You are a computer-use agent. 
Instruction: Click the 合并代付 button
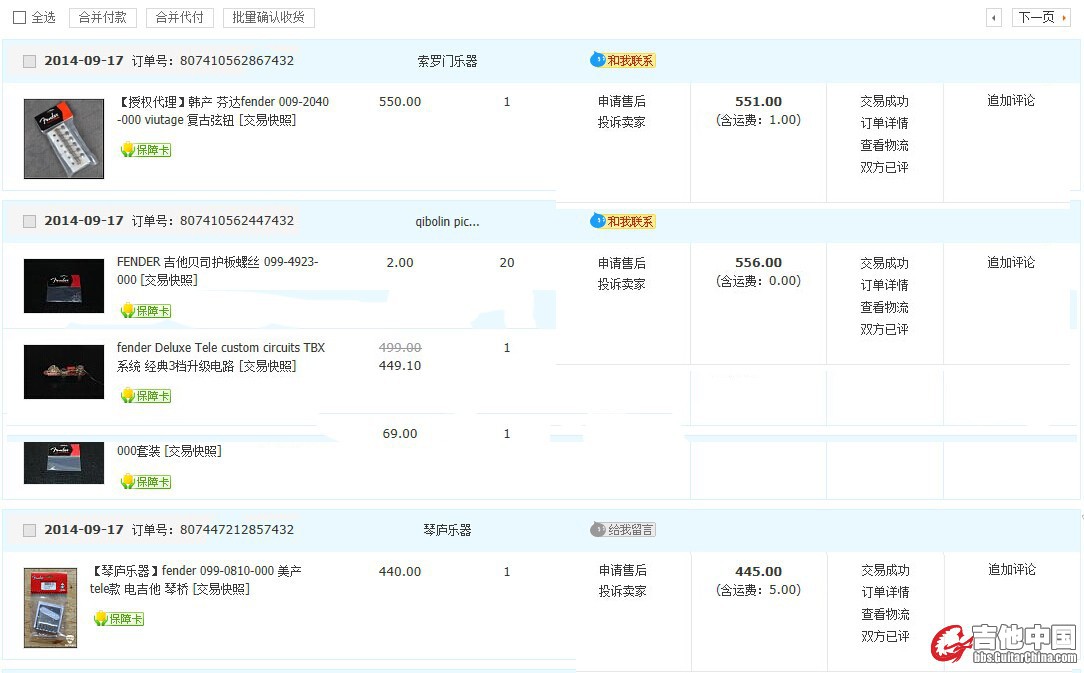coord(180,17)
